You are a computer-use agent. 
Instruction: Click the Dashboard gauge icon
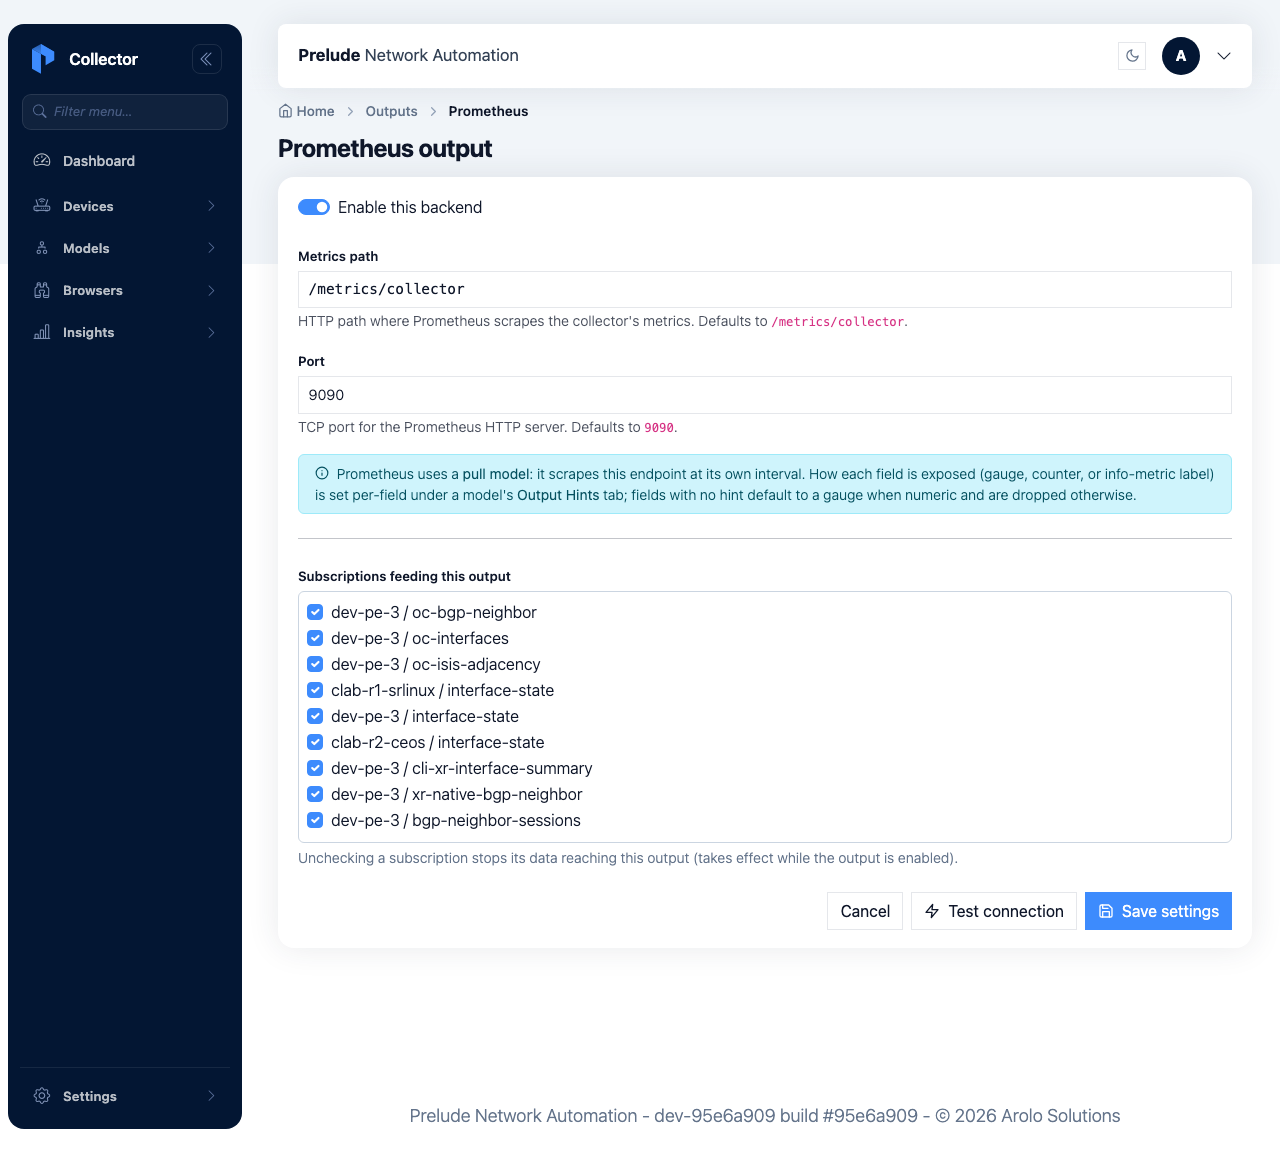42,160
